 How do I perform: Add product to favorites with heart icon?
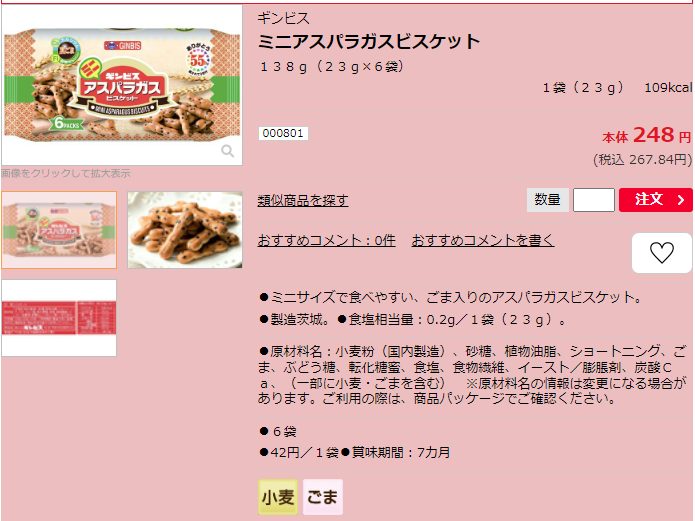click(662, 253)
